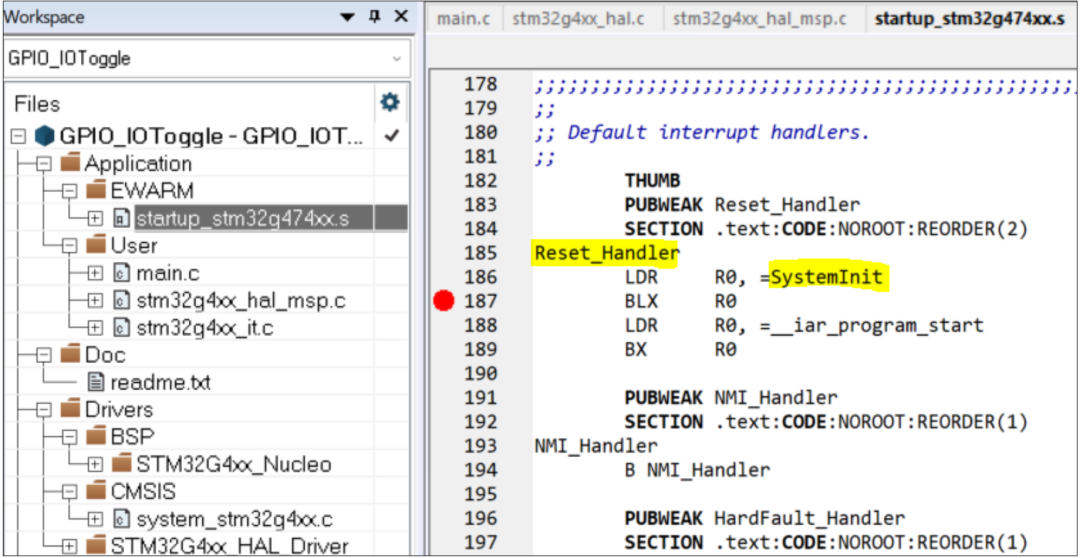Click the readme.txt document icon
The image size is (1080, 558).
point(96,382)
